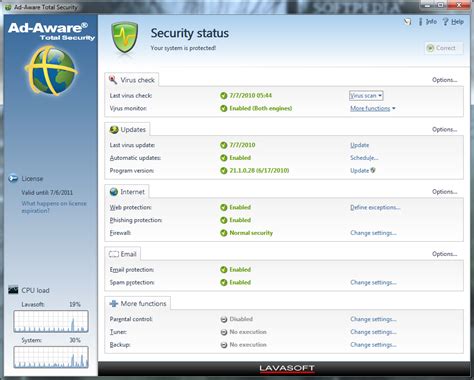Change settings for Spam protection

coord(373,282)
